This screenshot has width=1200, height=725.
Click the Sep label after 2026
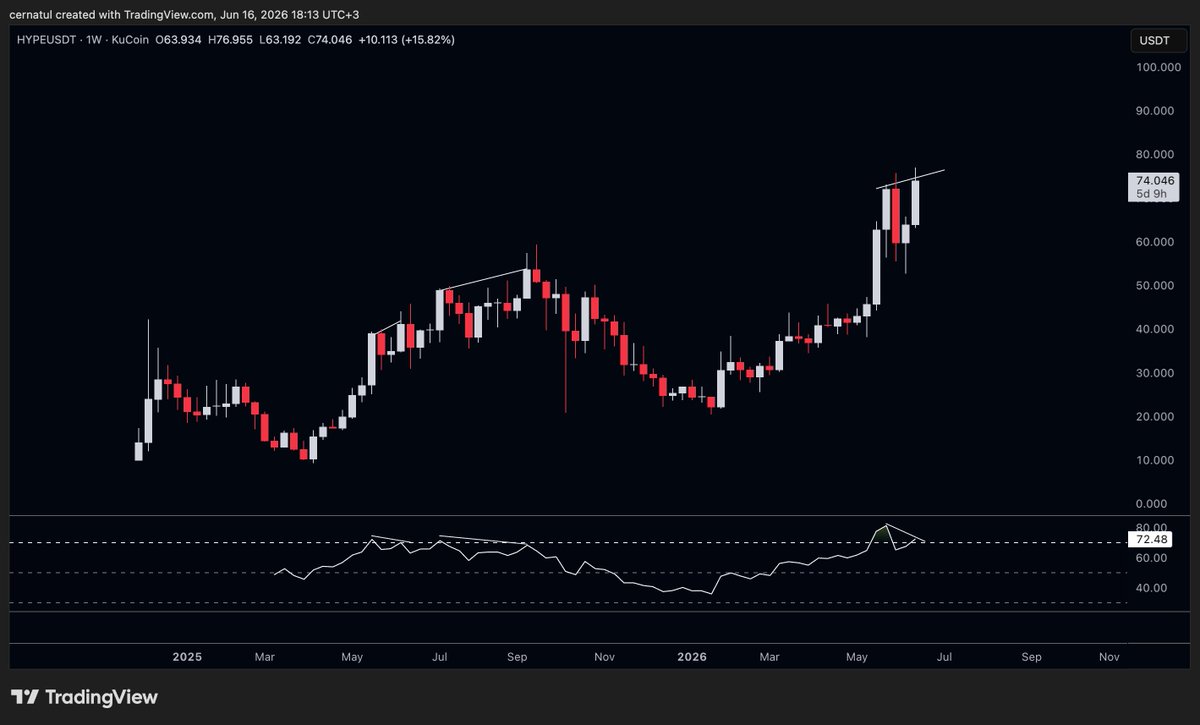tap(1032, 657)
